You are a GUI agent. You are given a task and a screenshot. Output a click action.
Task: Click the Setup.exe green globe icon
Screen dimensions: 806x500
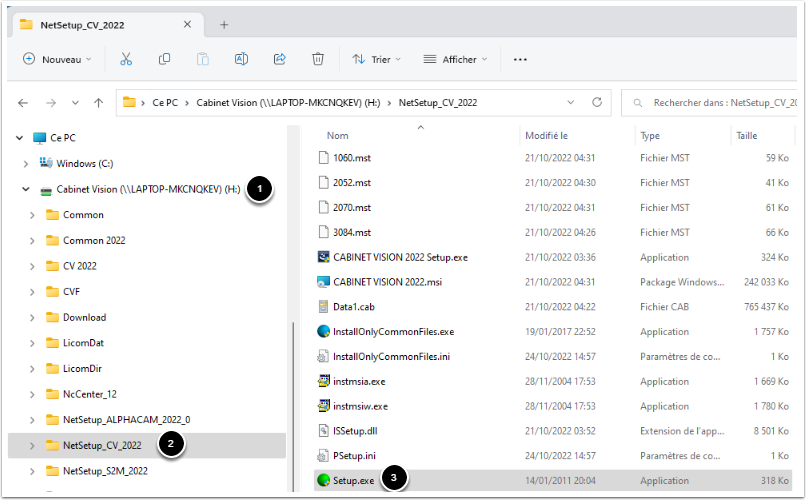point(323,480)
